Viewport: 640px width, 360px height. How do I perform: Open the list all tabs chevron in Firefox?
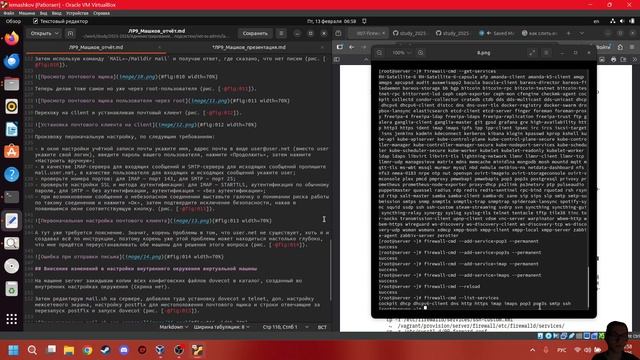pos(582,33)
